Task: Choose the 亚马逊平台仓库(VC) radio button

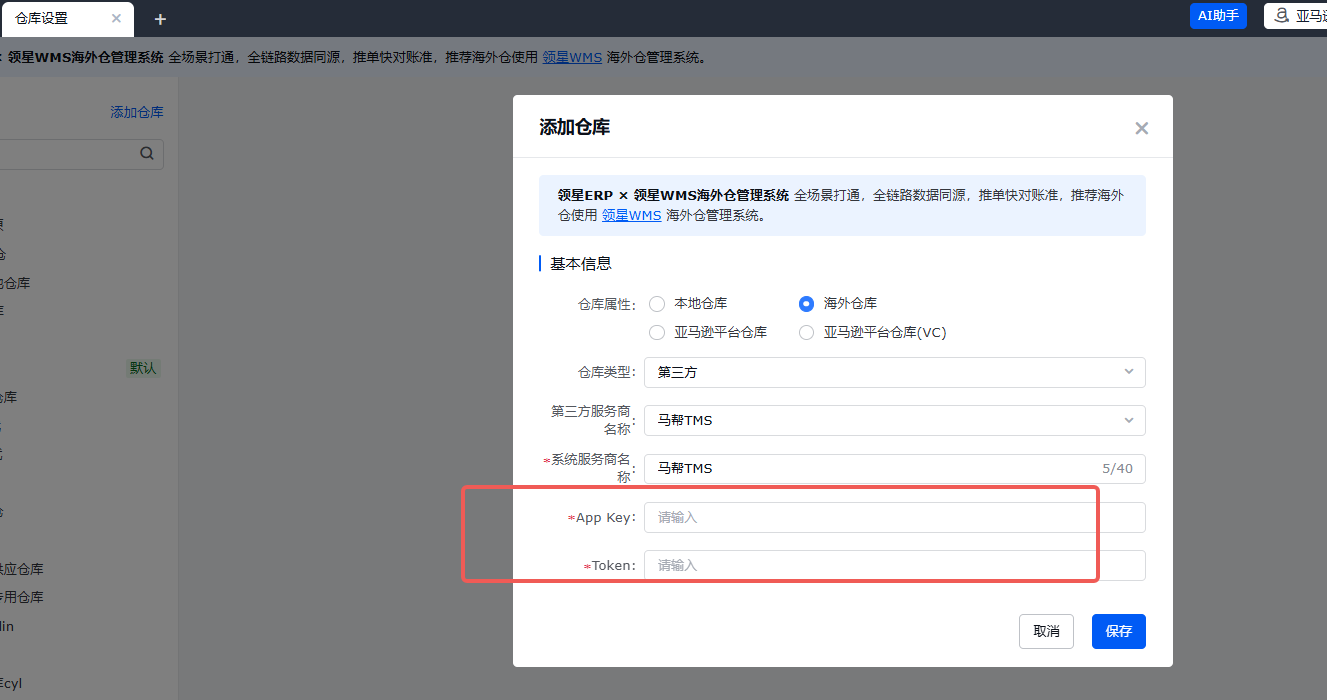Action: point(806,333)
